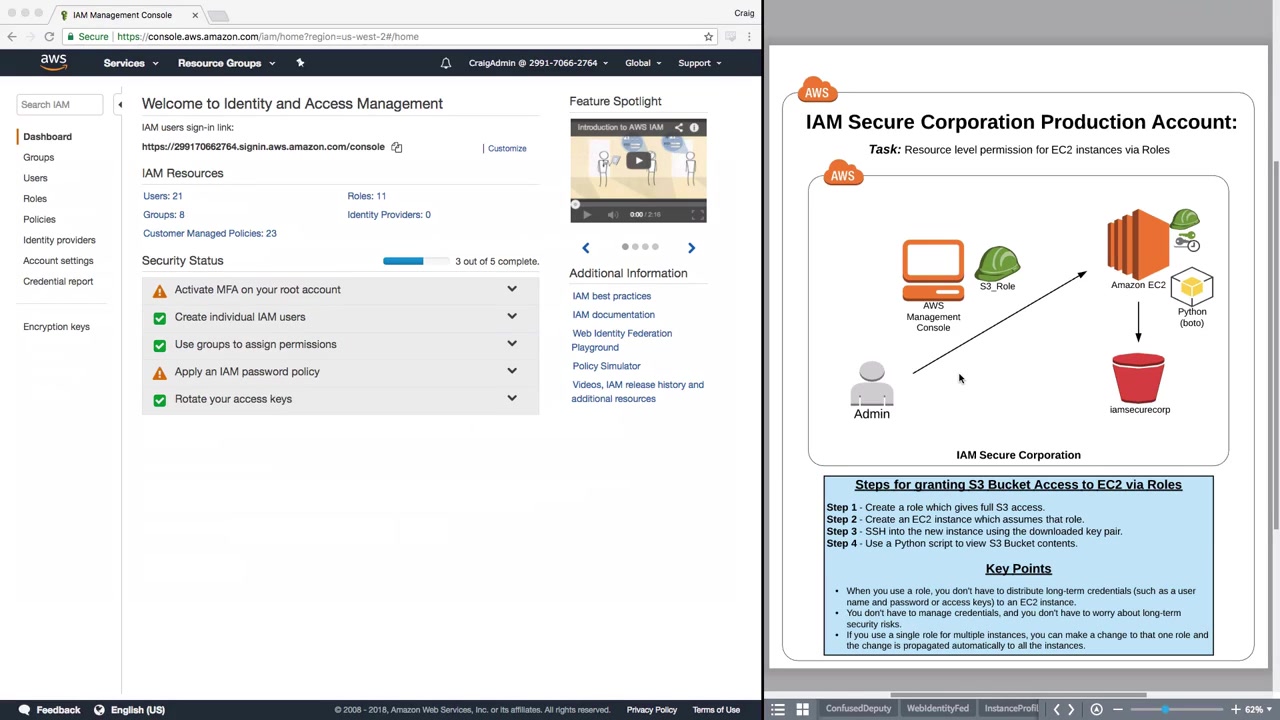This screenshot has width=1280, height=720.
Task: Open Users in the IAM sidebar
Action: click(35, 178)
